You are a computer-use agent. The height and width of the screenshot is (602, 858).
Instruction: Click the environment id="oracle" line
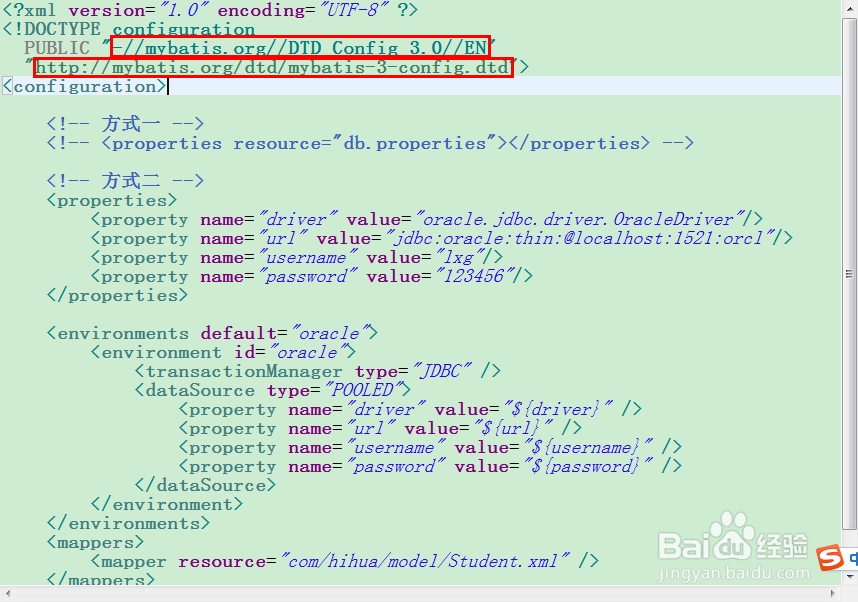223,352
